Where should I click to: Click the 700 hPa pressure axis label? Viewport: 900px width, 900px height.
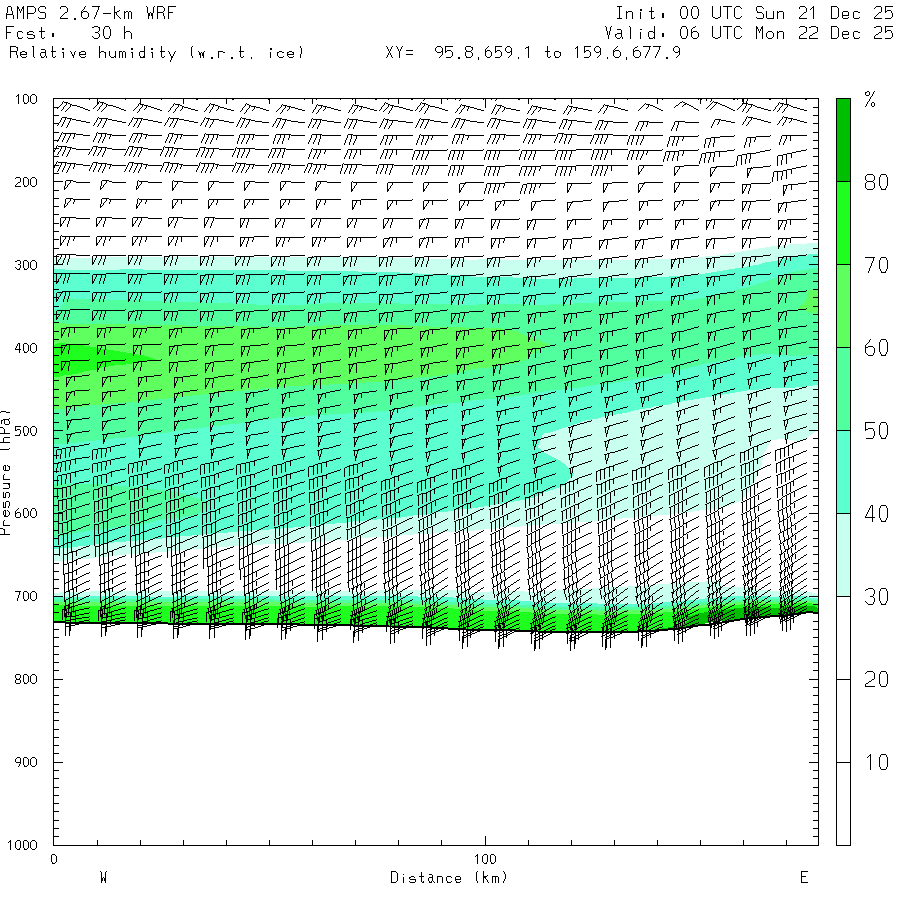click(26, 596)
